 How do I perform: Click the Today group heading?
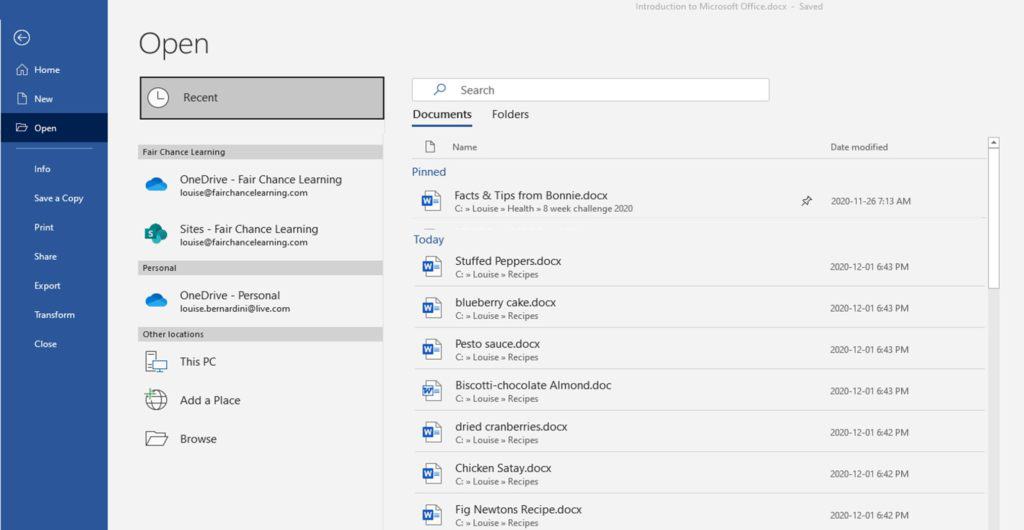428,240
